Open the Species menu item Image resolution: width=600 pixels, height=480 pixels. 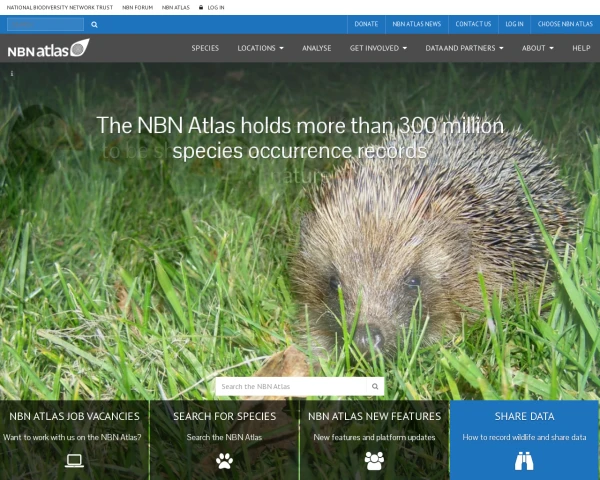[x=205, y=48]
